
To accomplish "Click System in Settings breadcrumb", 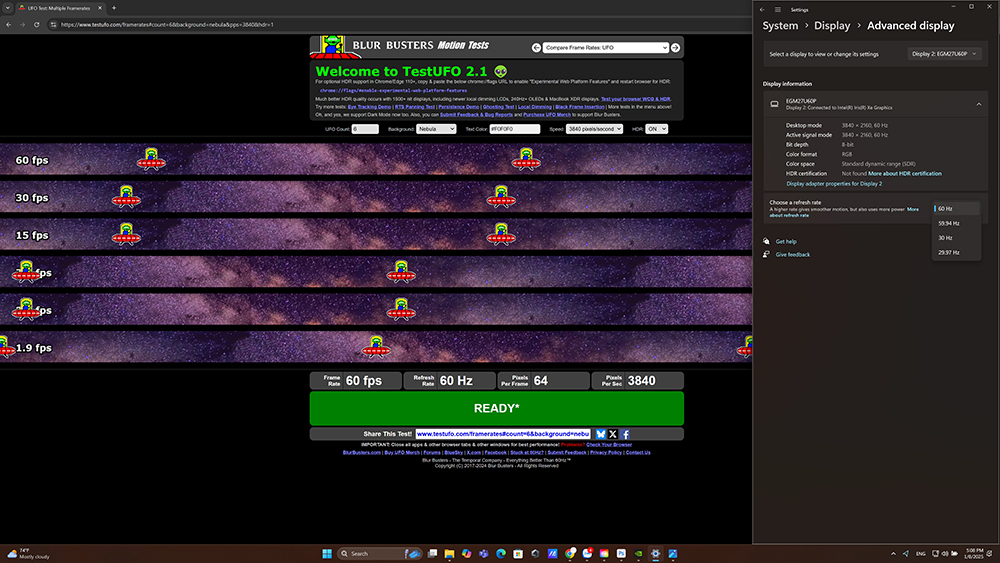I will click(x=780, y=26).
